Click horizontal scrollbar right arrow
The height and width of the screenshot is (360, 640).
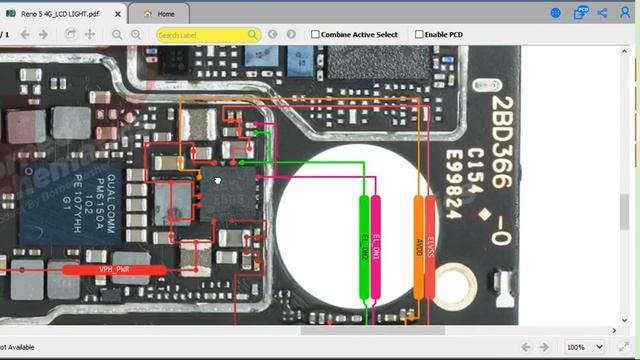point(614,330)
